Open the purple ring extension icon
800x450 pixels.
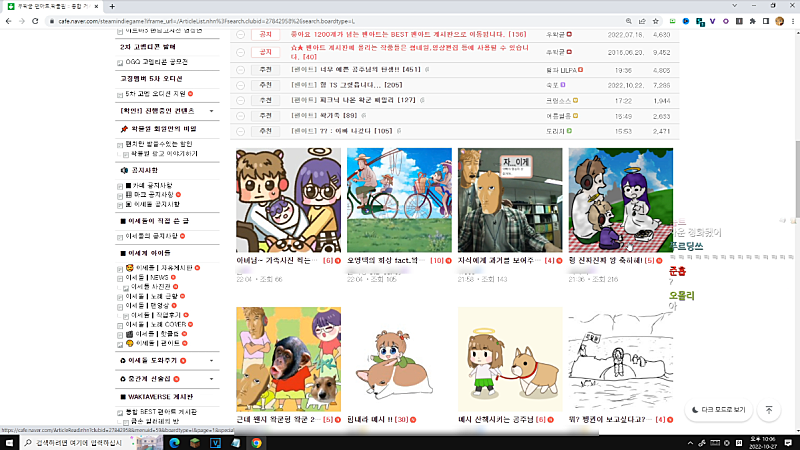click(726, 21)
